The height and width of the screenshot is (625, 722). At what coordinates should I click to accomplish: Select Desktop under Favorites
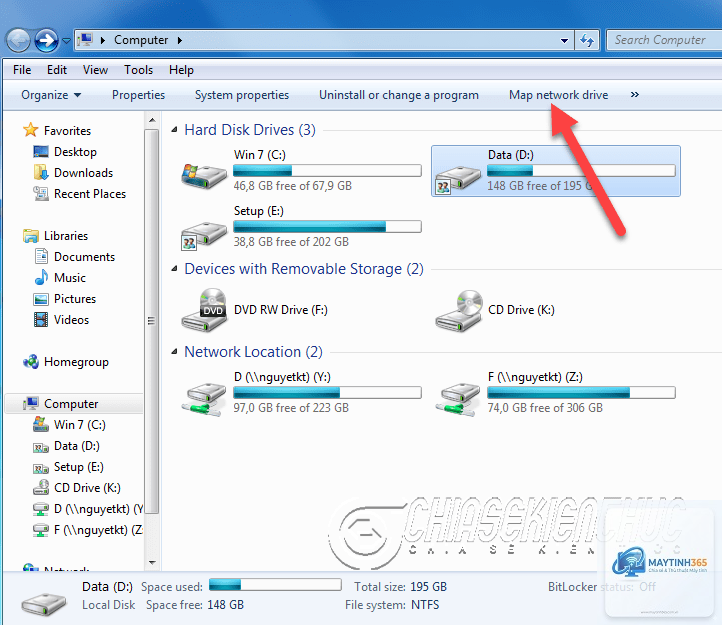click(x=75, y=152)
